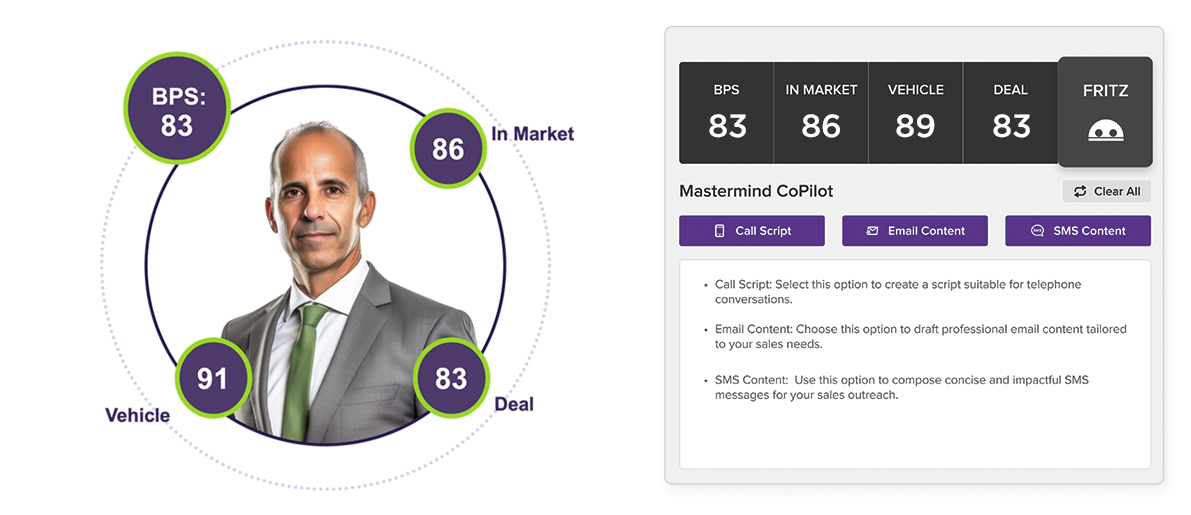Compose SMS Content
The image size is (1191, 515).
pos(1078,231)
